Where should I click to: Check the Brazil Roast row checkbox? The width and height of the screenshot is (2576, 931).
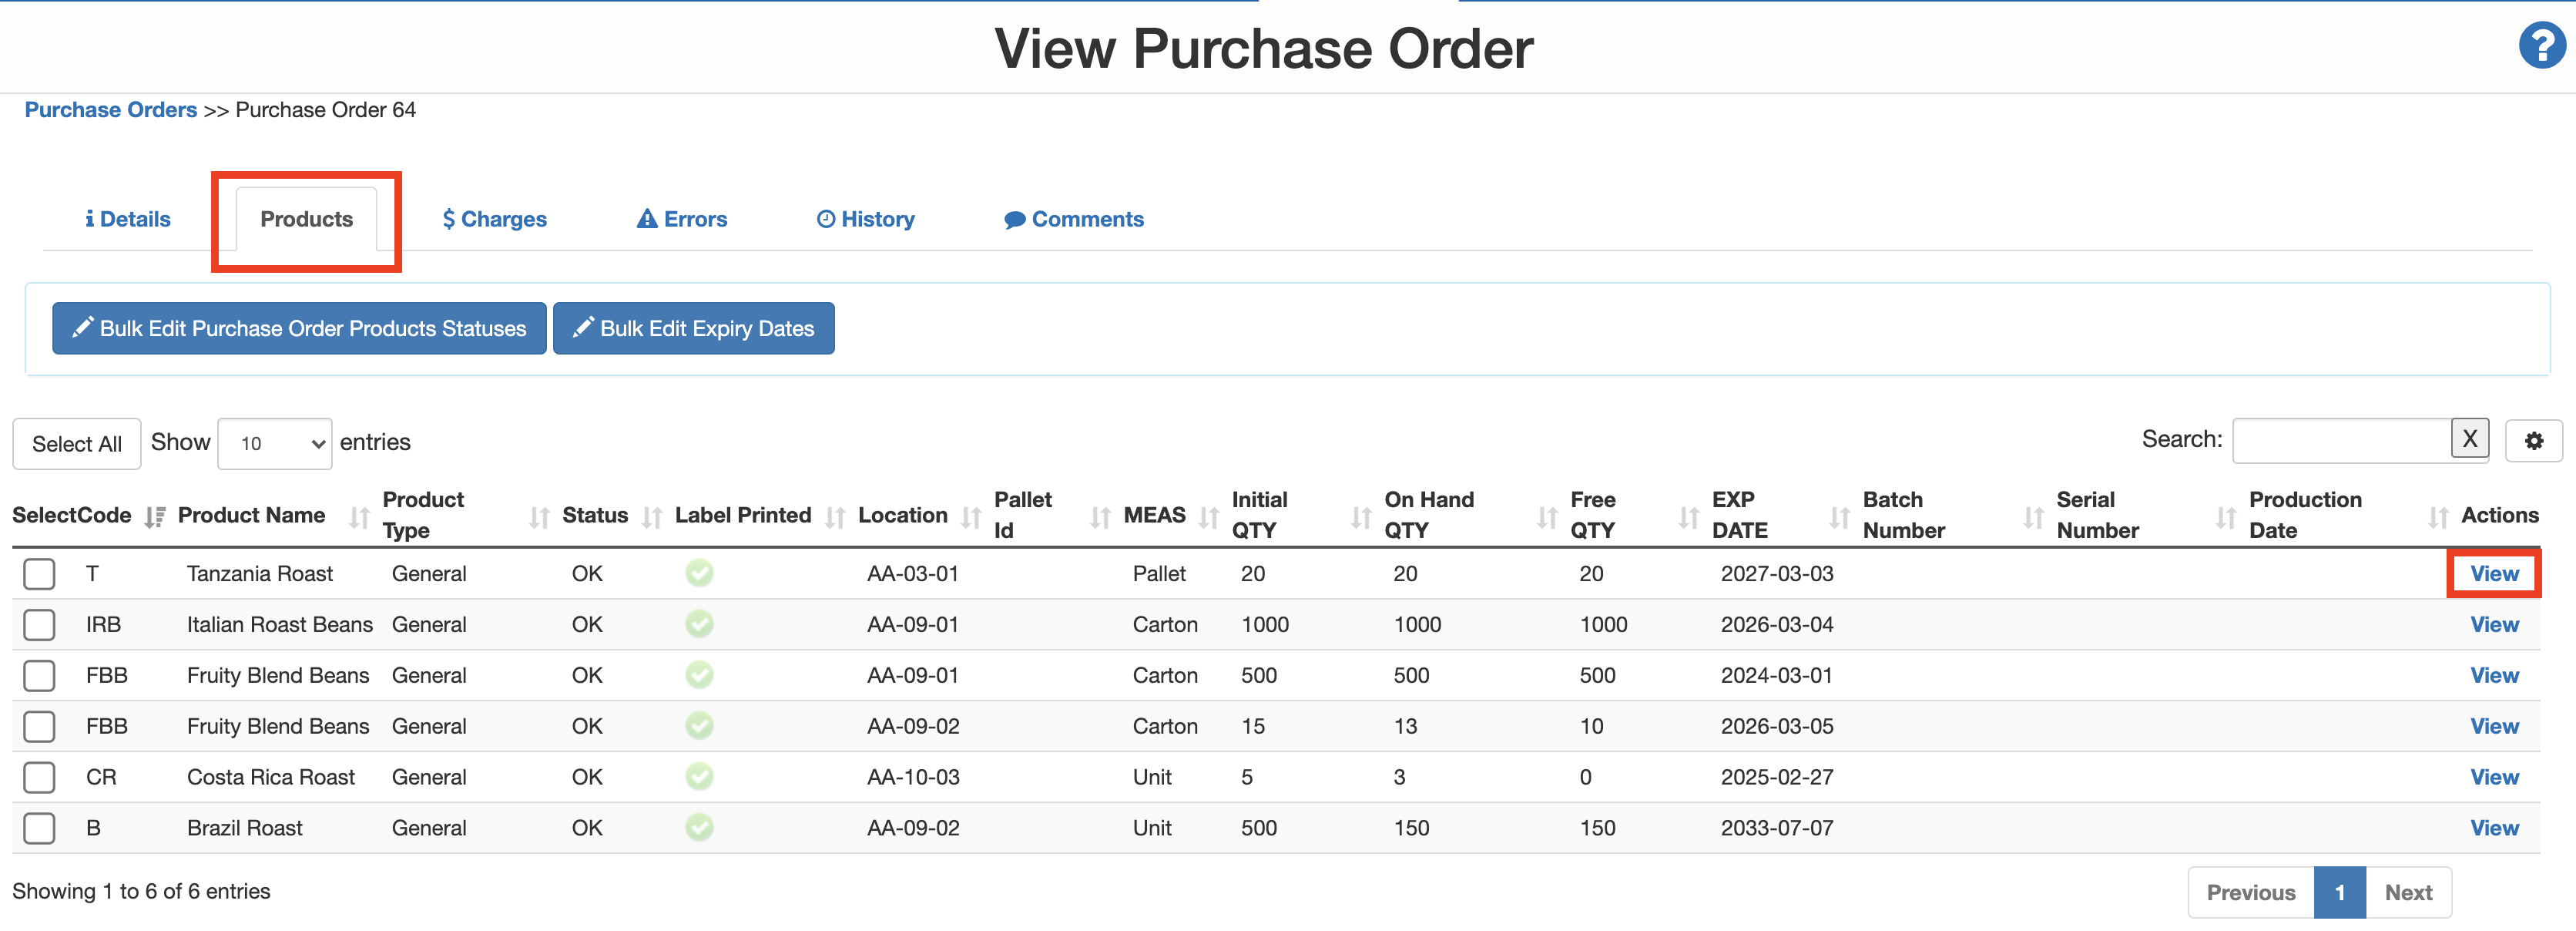tap(39, 828)
